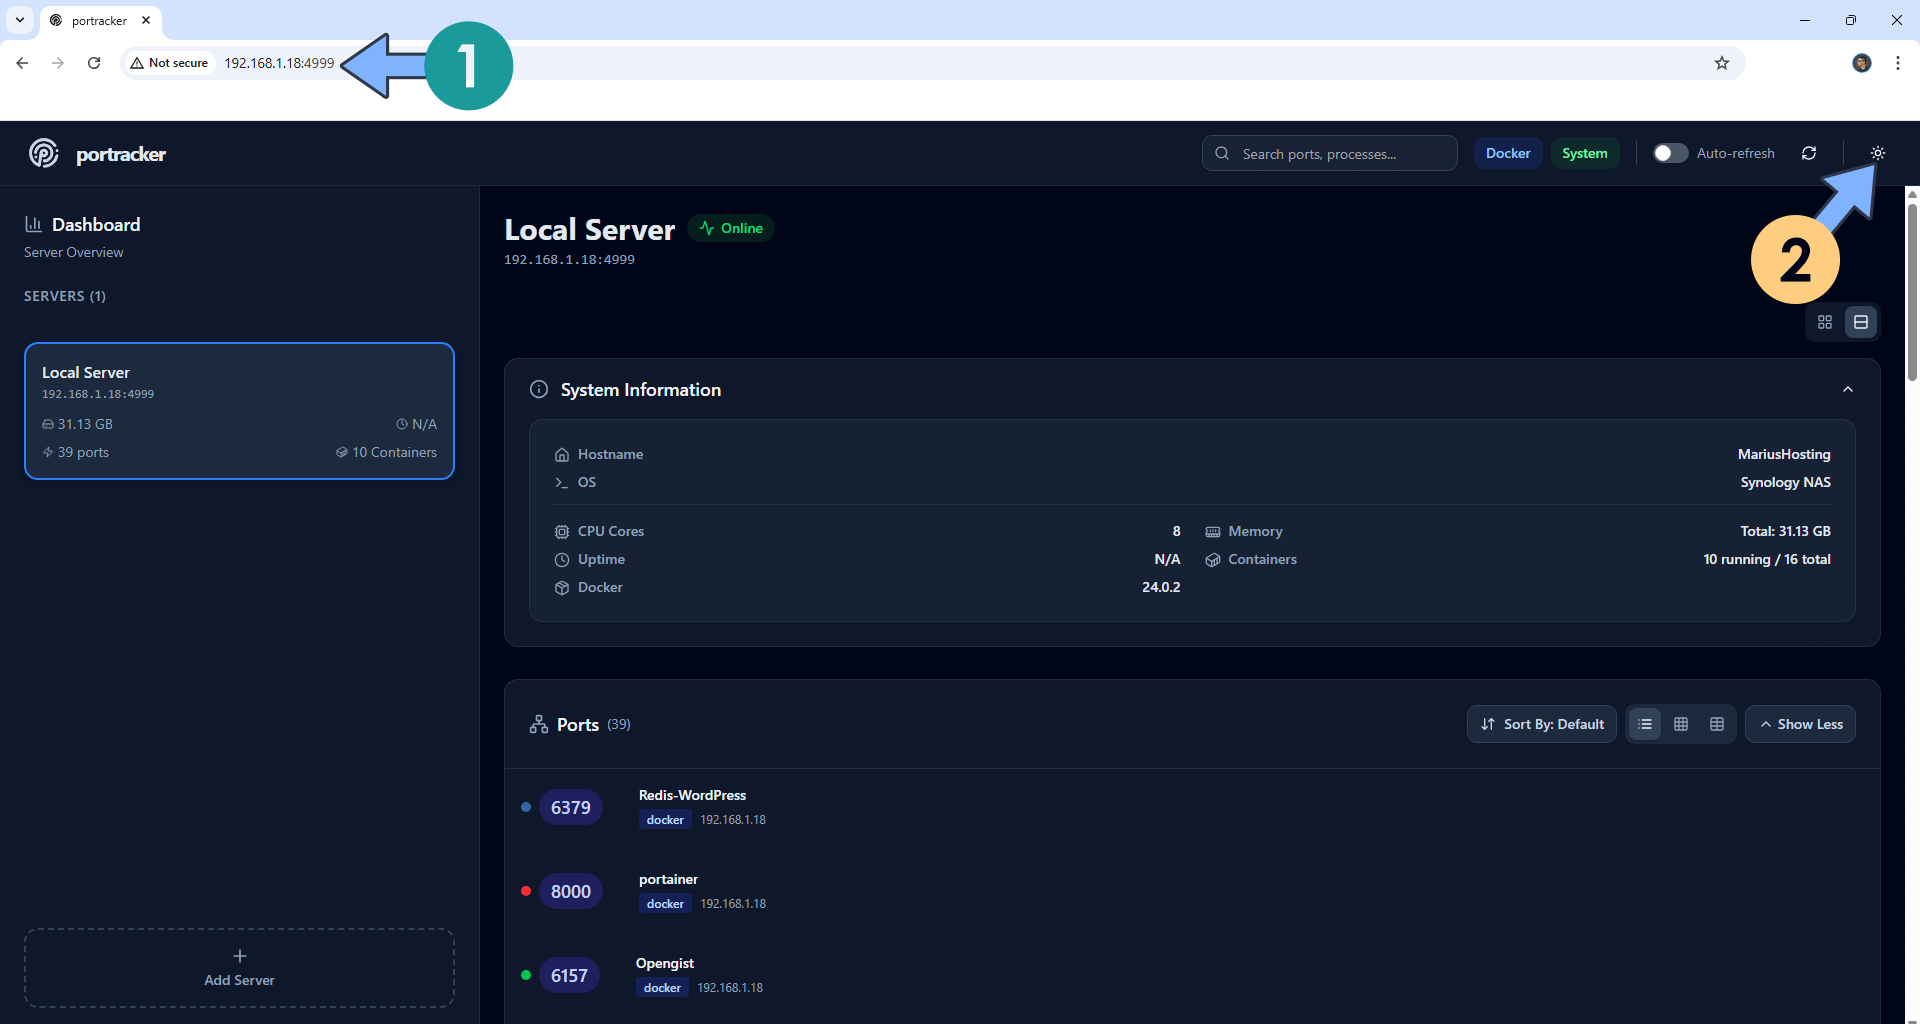Select the Local Server card in sidebar
This screenshot has width=1920, height=1024.
coord(239,411)
